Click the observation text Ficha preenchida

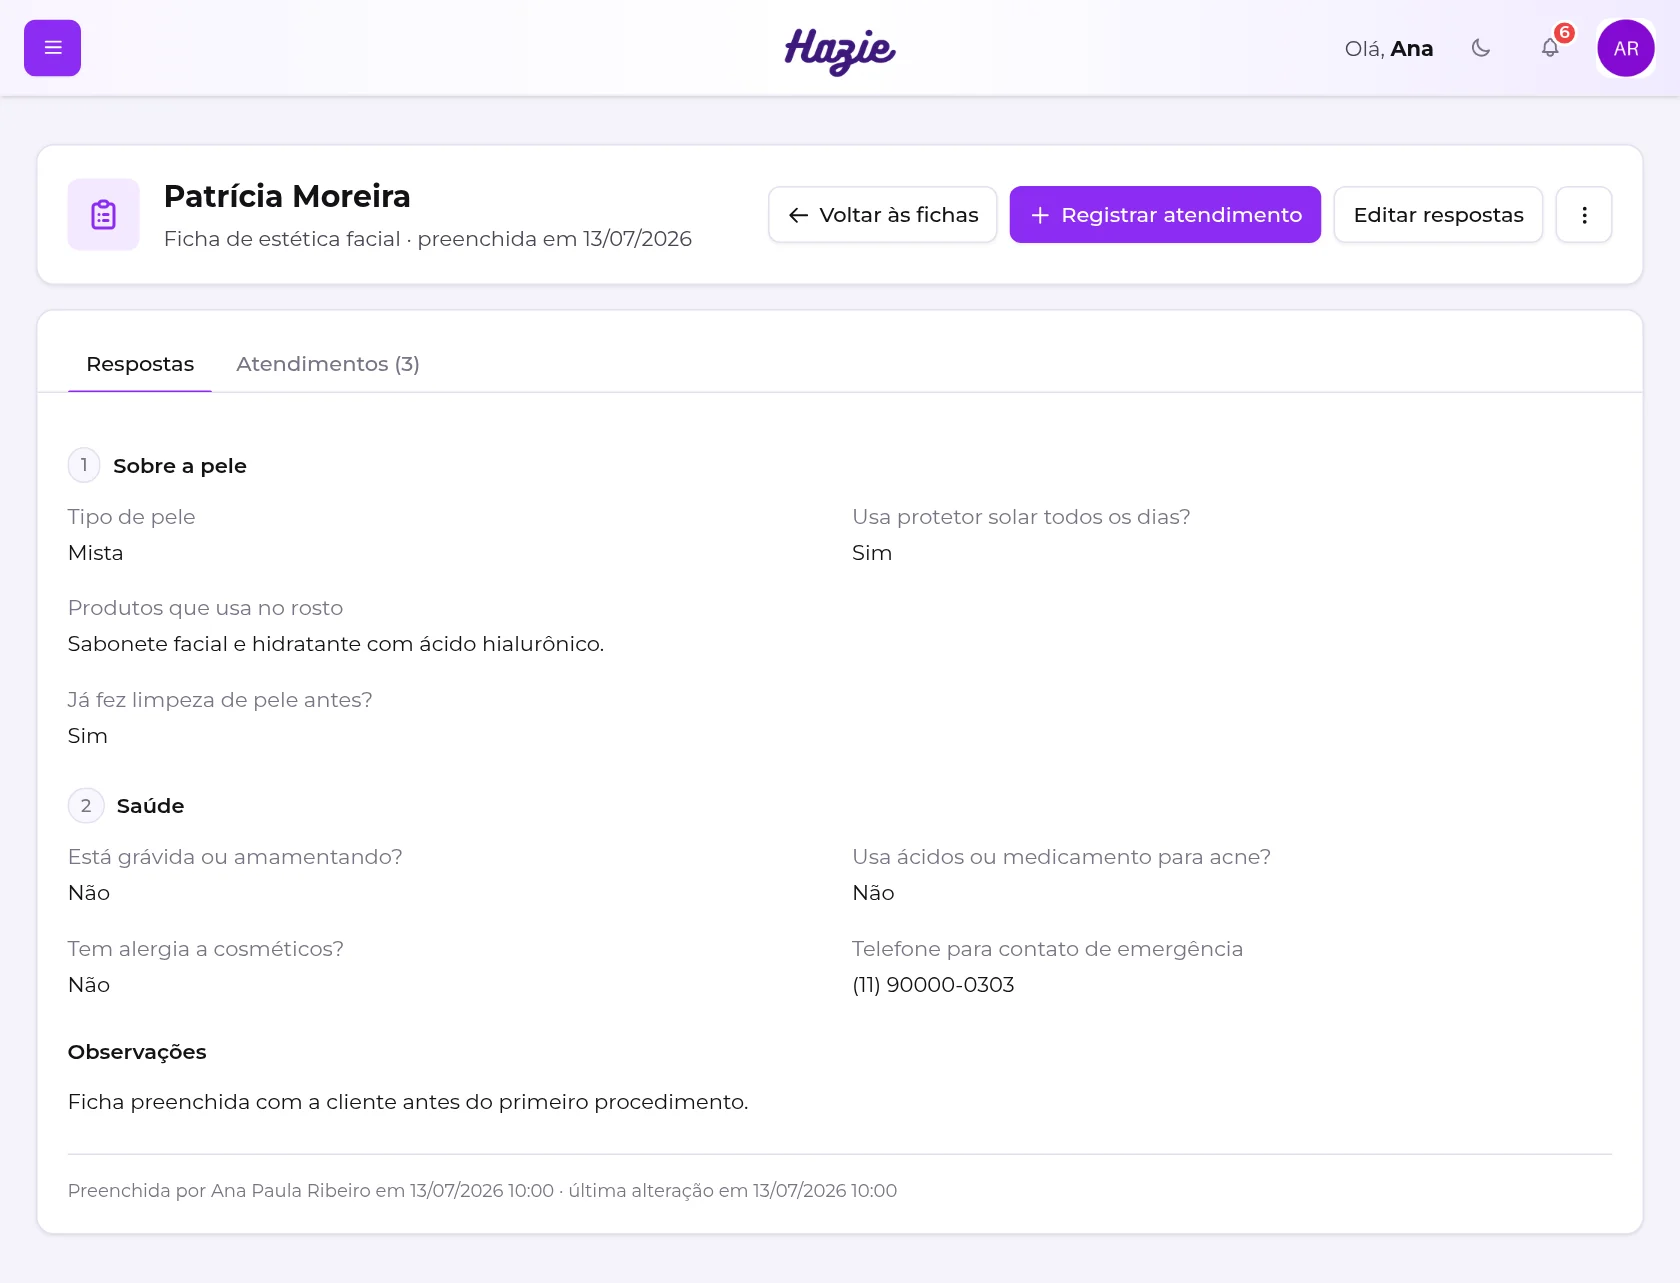408,1102
